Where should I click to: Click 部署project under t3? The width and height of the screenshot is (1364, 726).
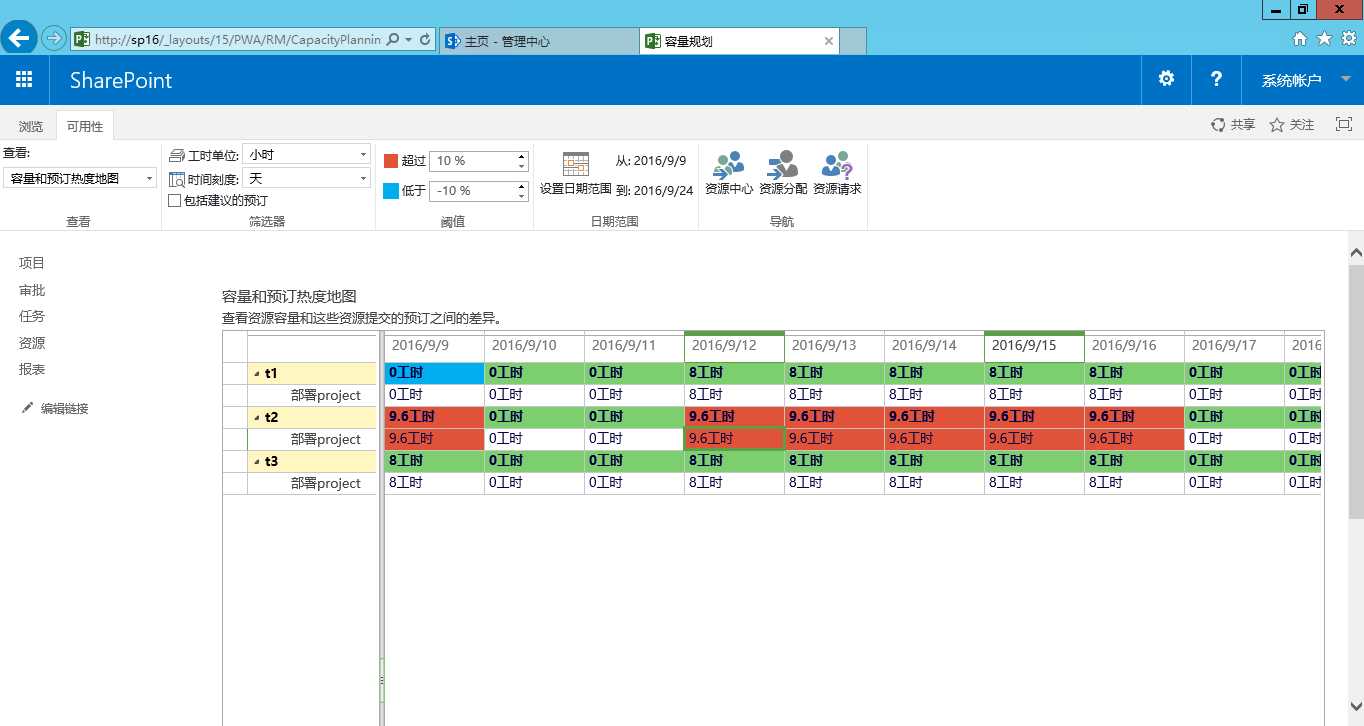[x=326, y=483]
